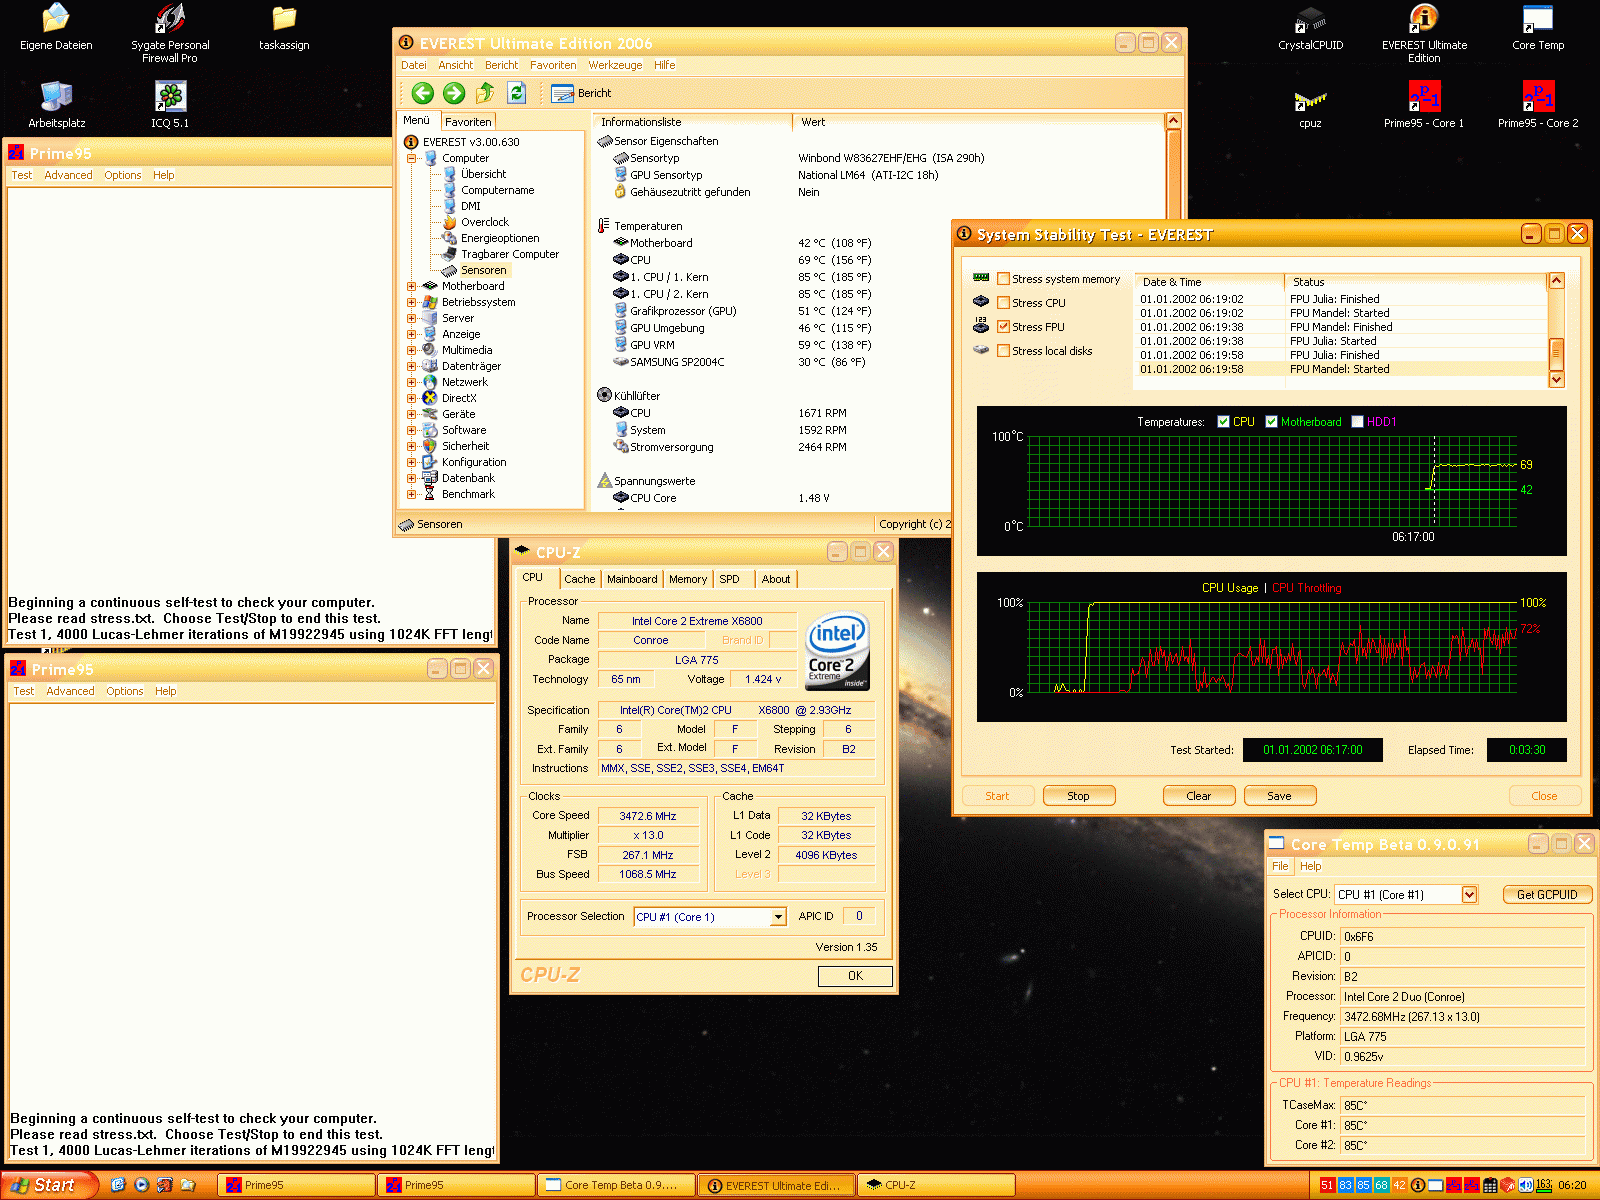Open CrystalCPUID desktop shortcut
This screenshot has width=1600, height=1200.
[x=1310, y=28]
